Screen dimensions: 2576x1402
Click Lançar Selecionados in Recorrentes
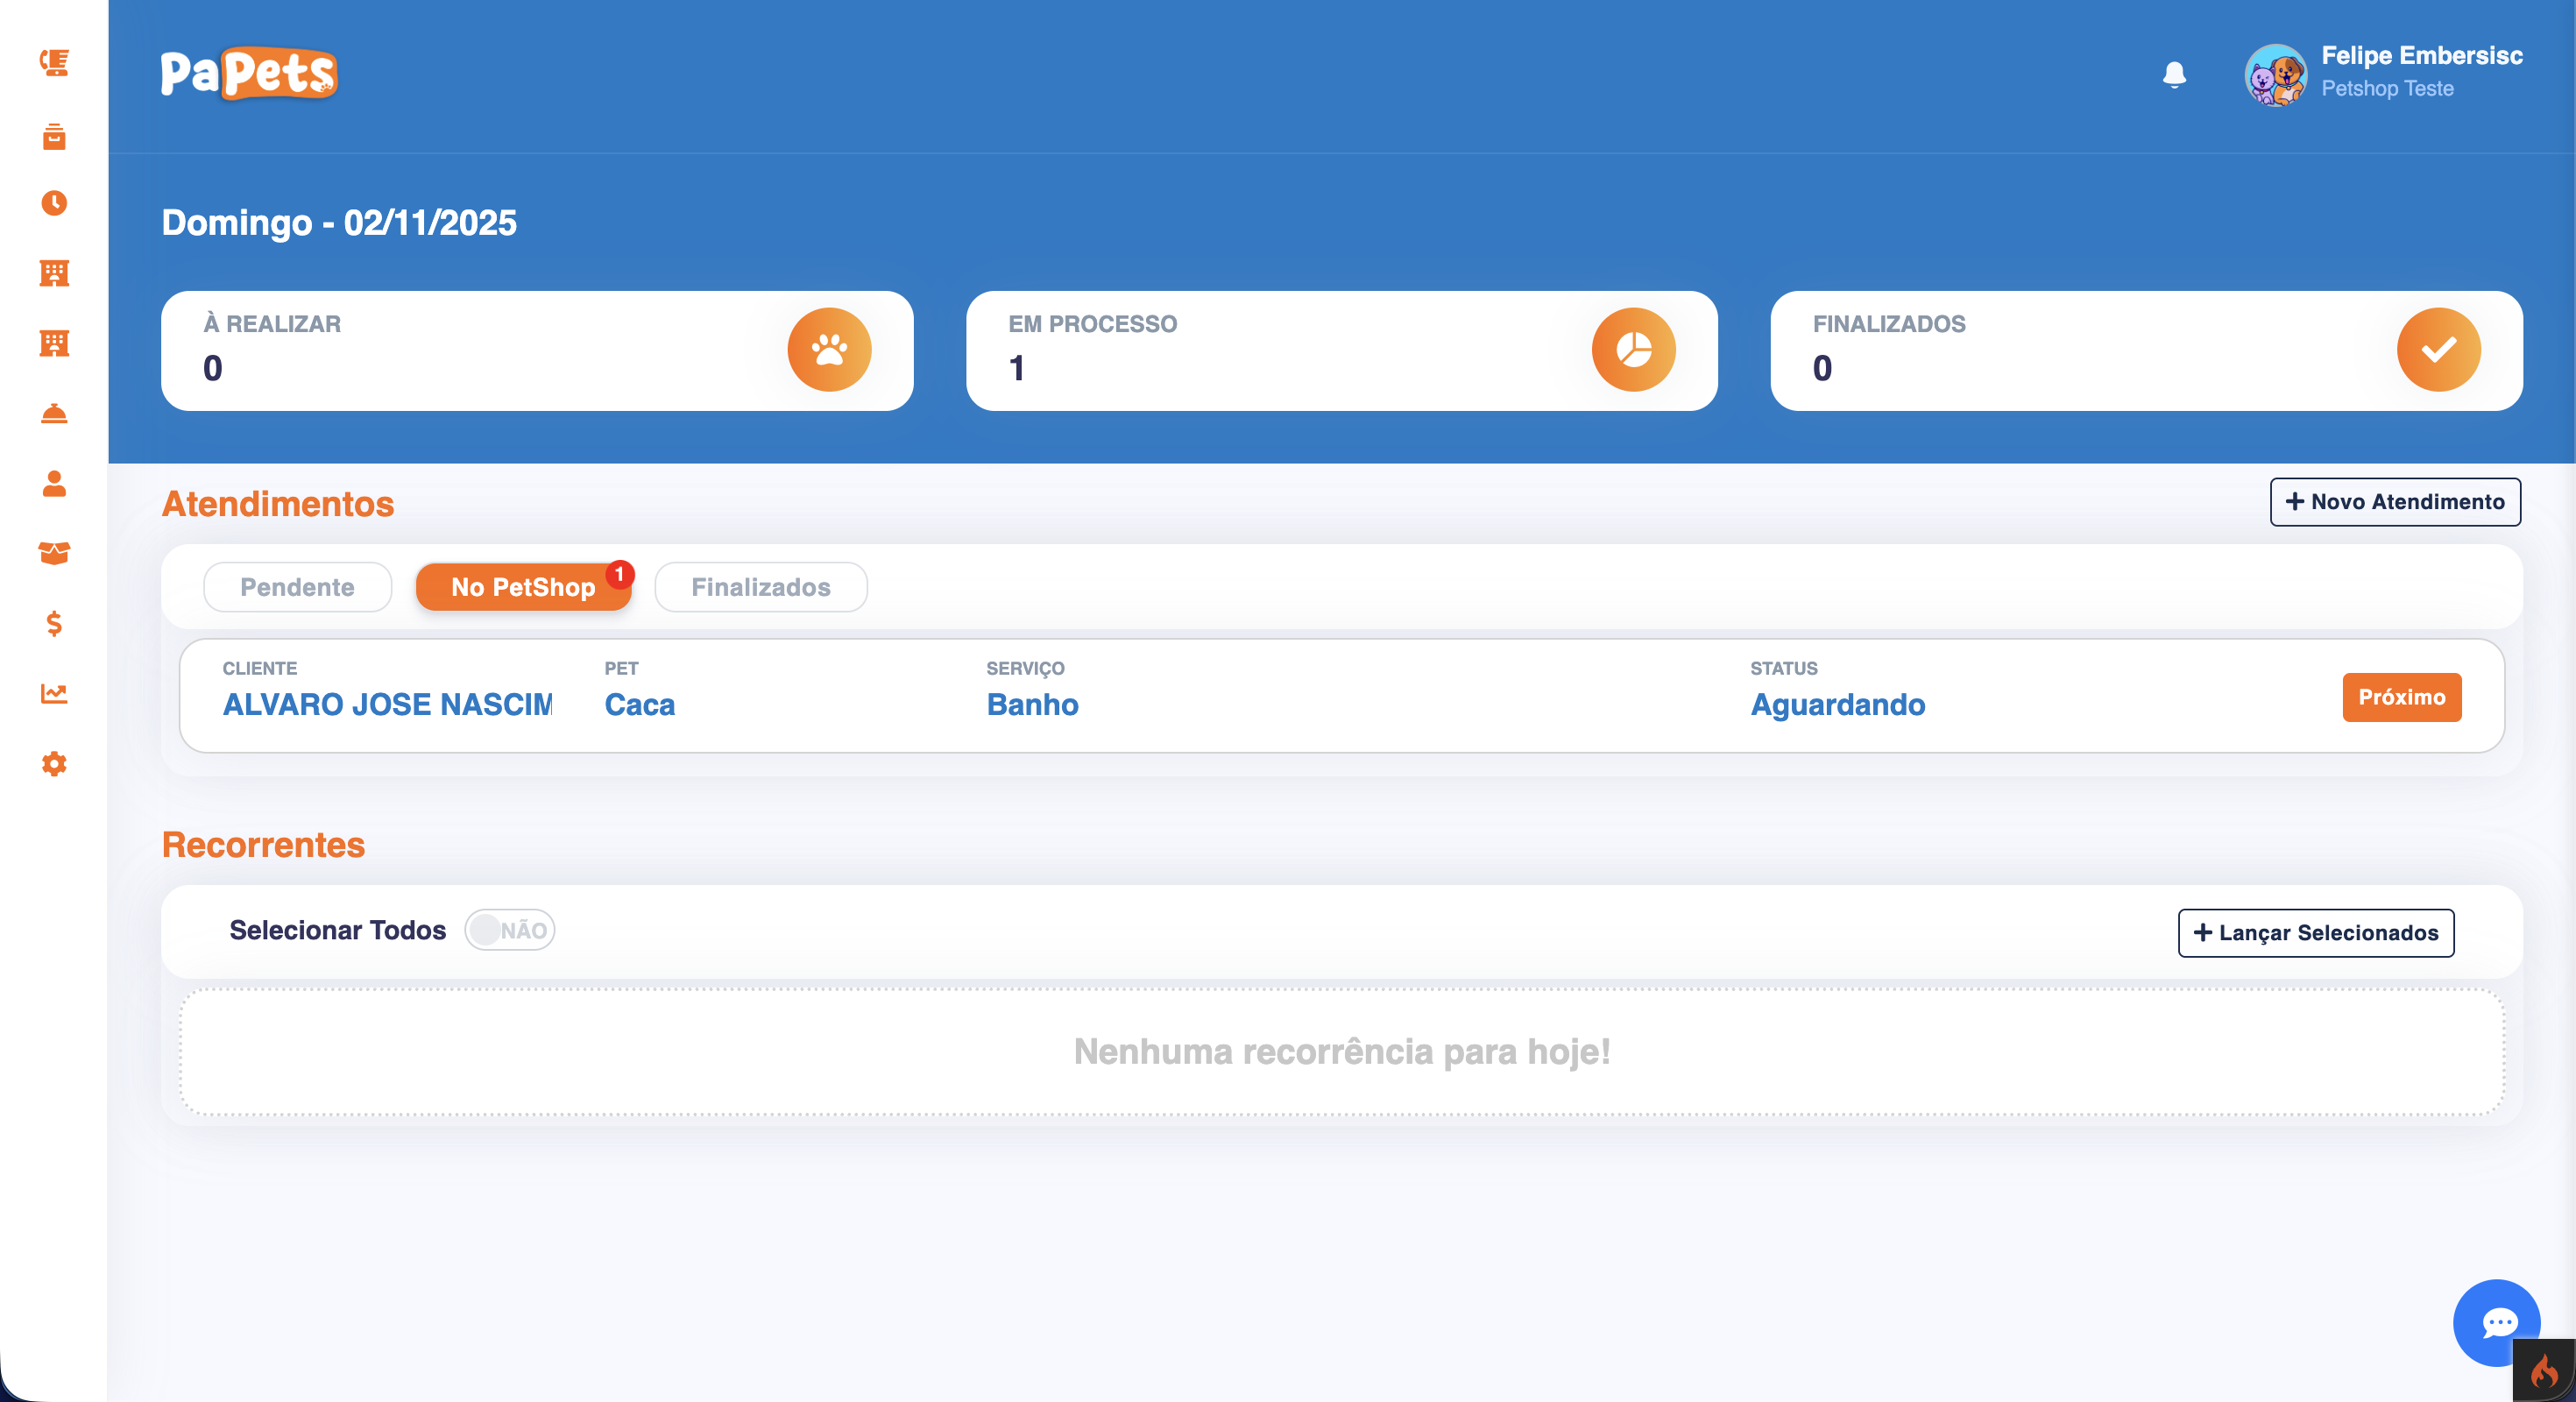(x=2316, y=932)
